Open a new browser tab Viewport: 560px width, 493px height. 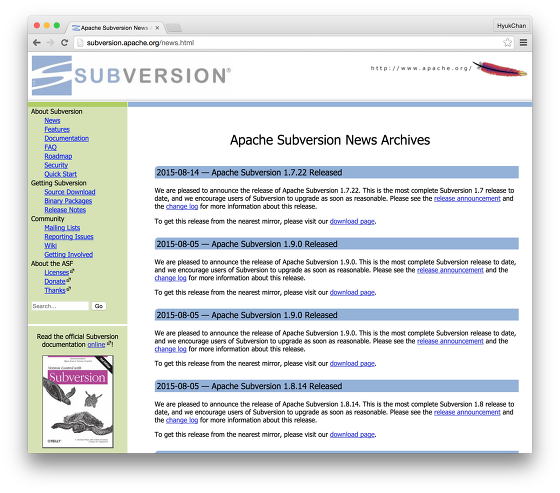[174, 28]
